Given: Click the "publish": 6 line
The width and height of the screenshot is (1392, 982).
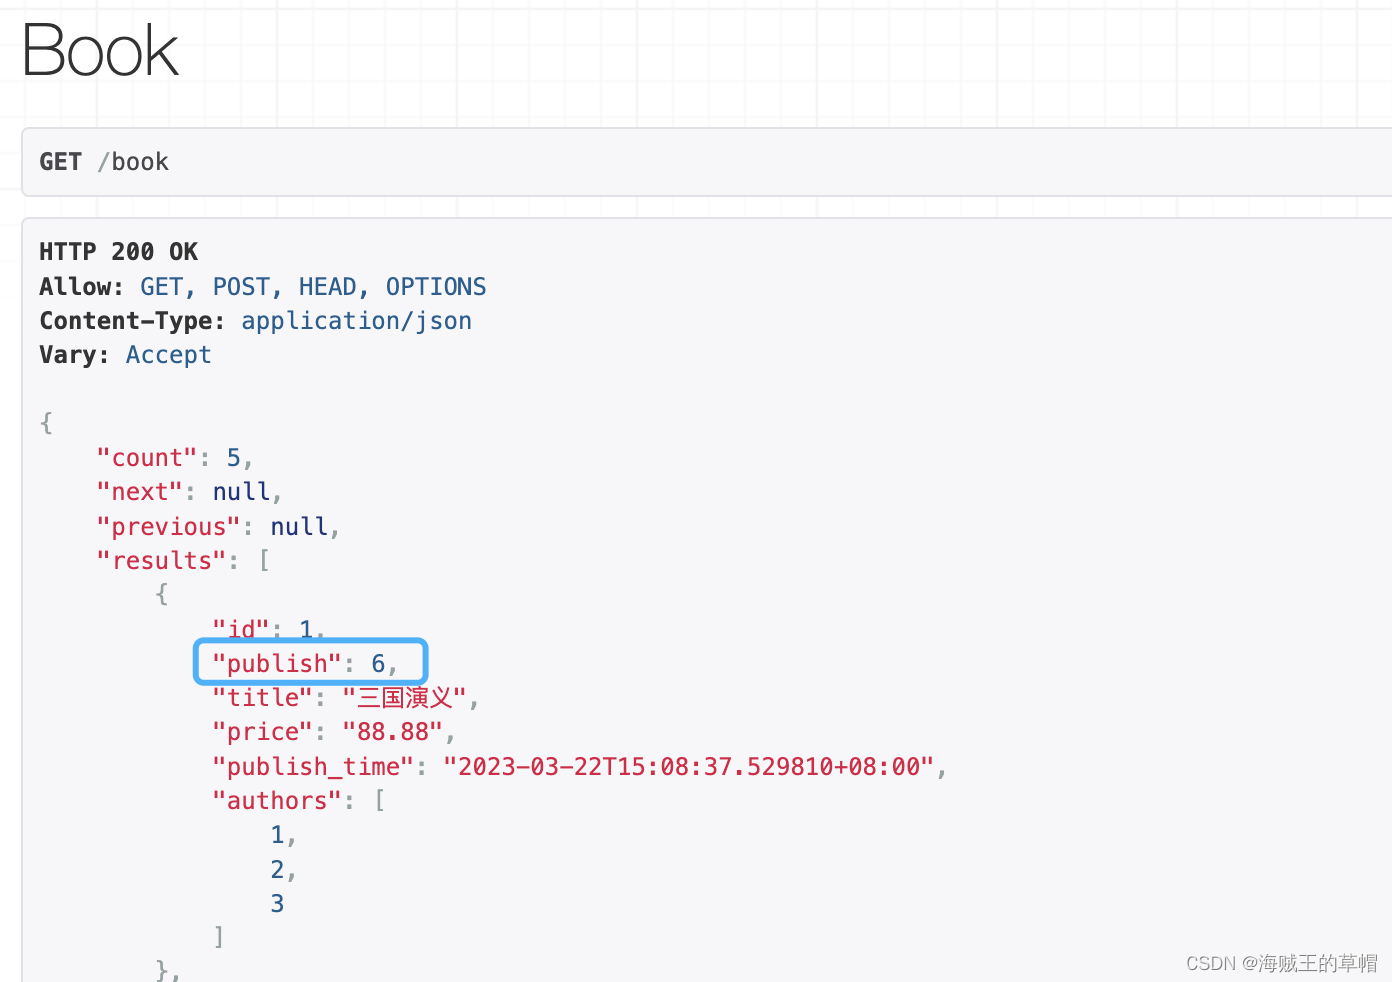Looking at the screenshot, I should coord(305,664).
